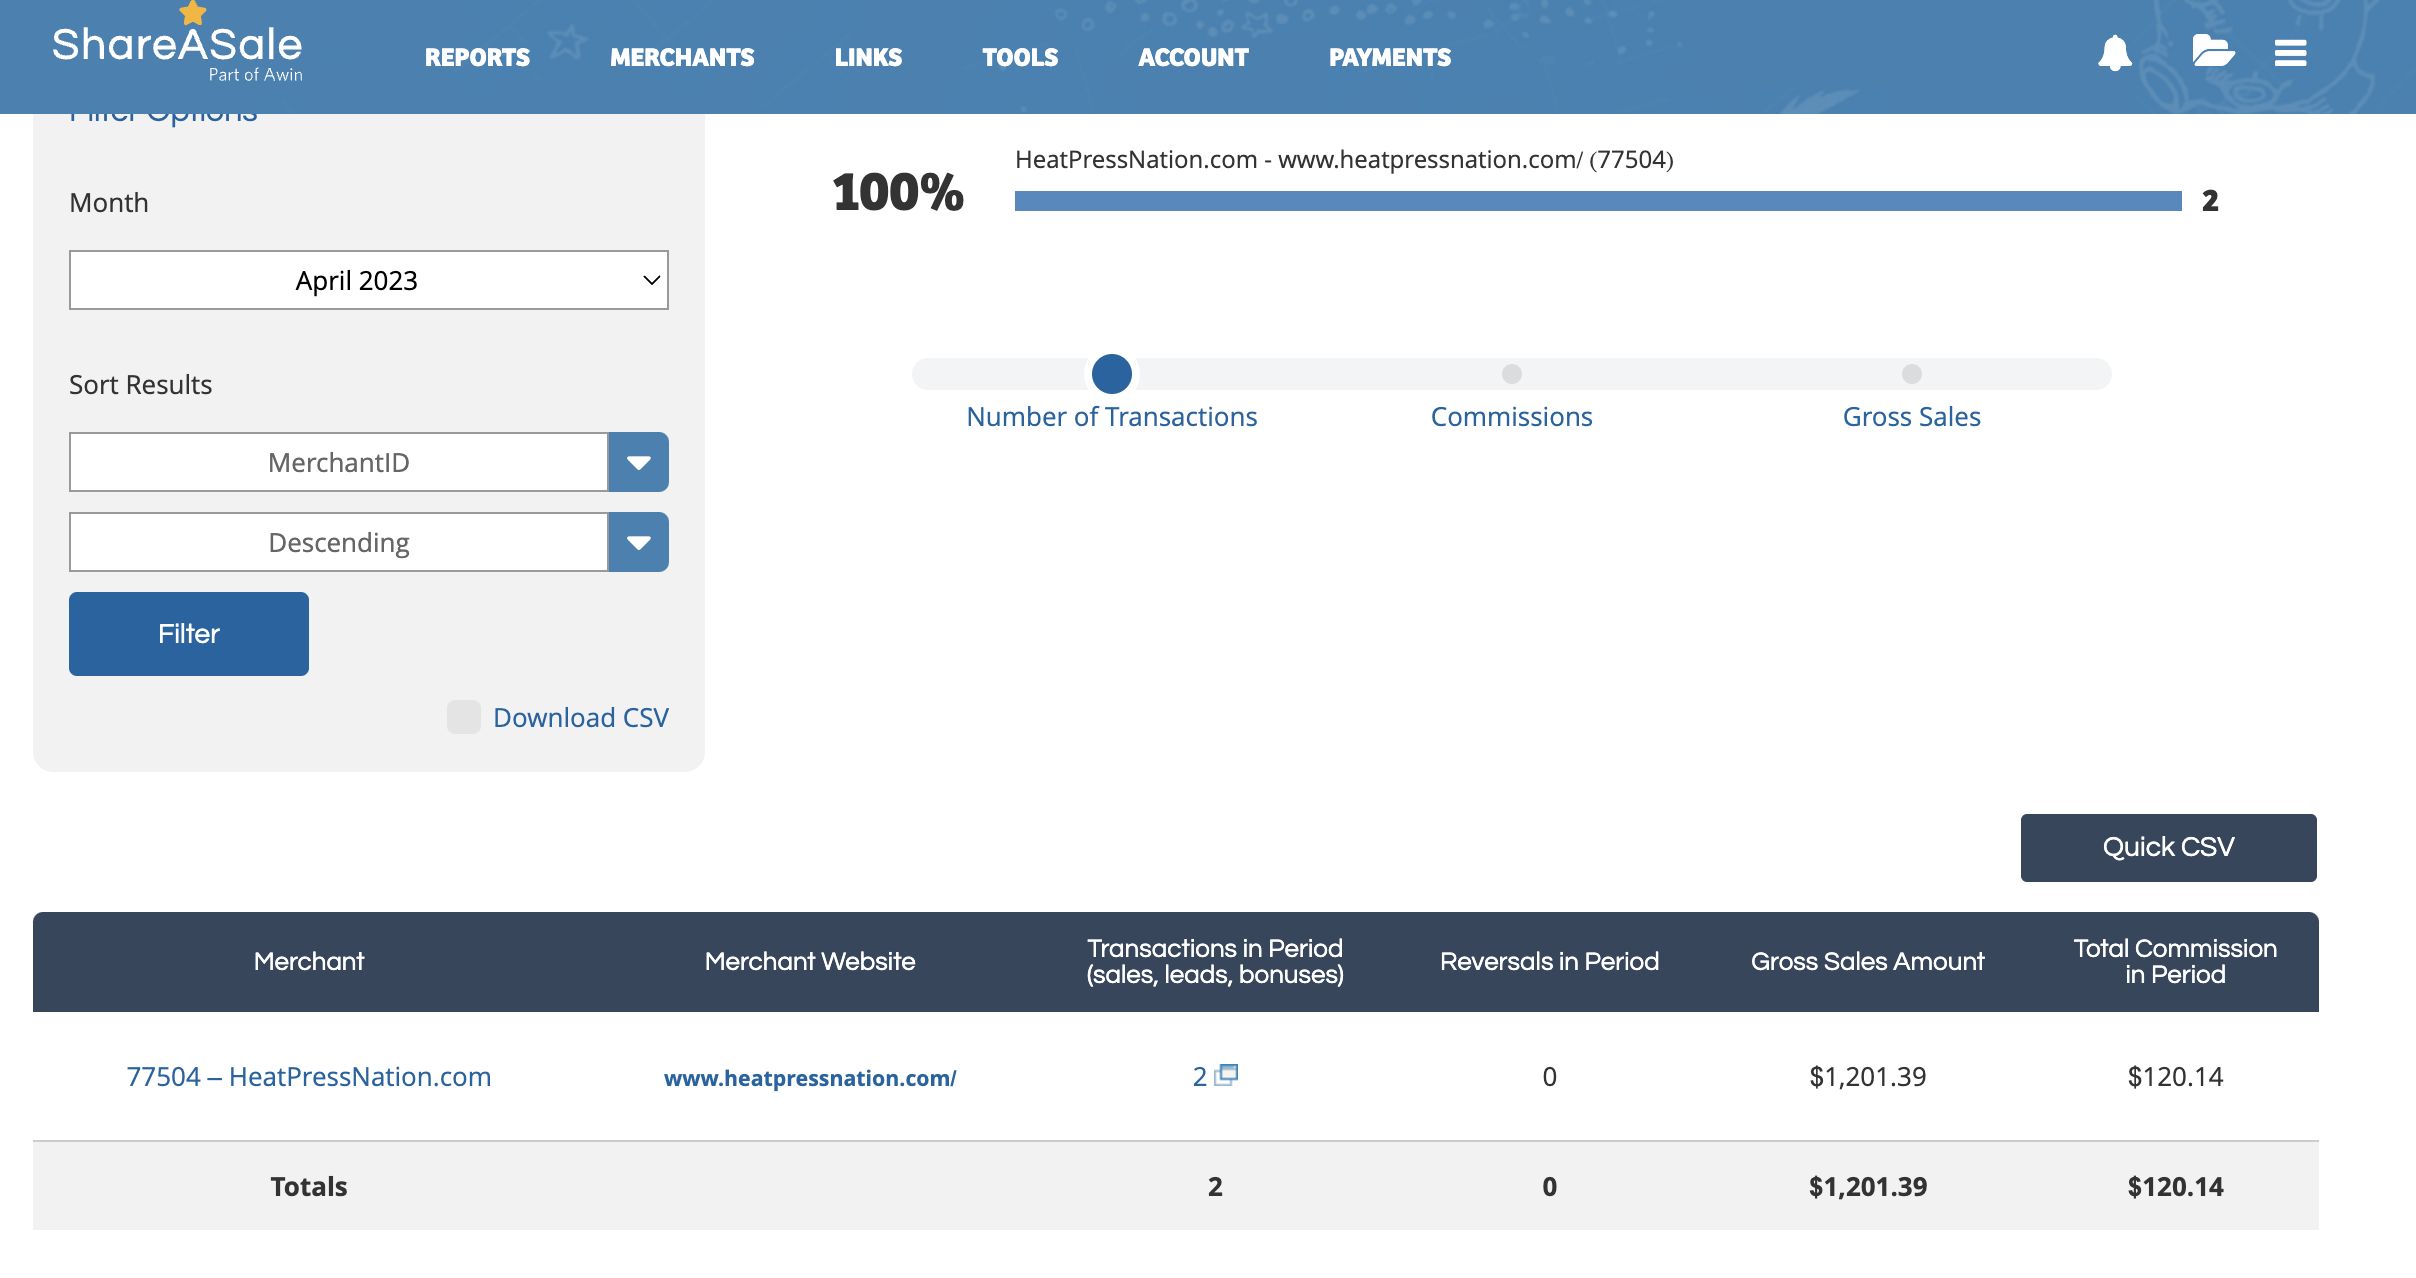Click the Quick CSV button
The width and height of the screenshot is (2416, 1278).
(x=2168, y=847)
